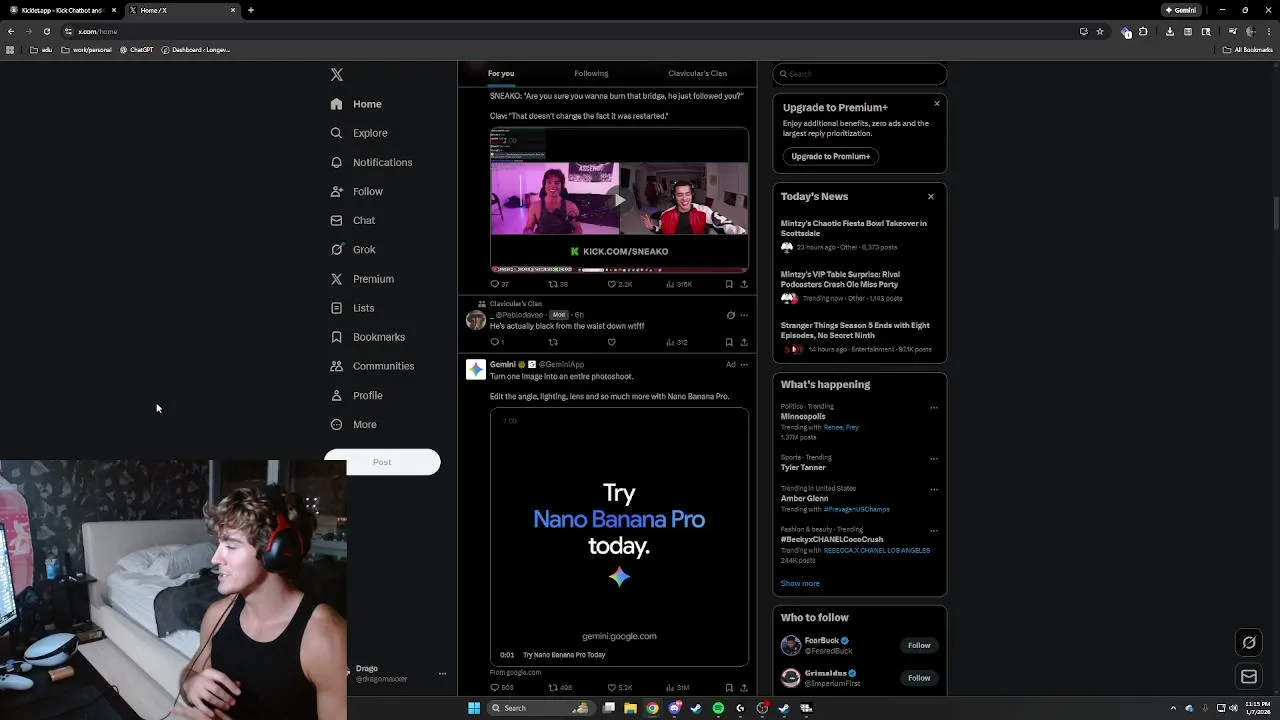This screenshot has width=1280, height=720.
Task: Close the Upgrade to Premium+ card
Action: point(937,103)
